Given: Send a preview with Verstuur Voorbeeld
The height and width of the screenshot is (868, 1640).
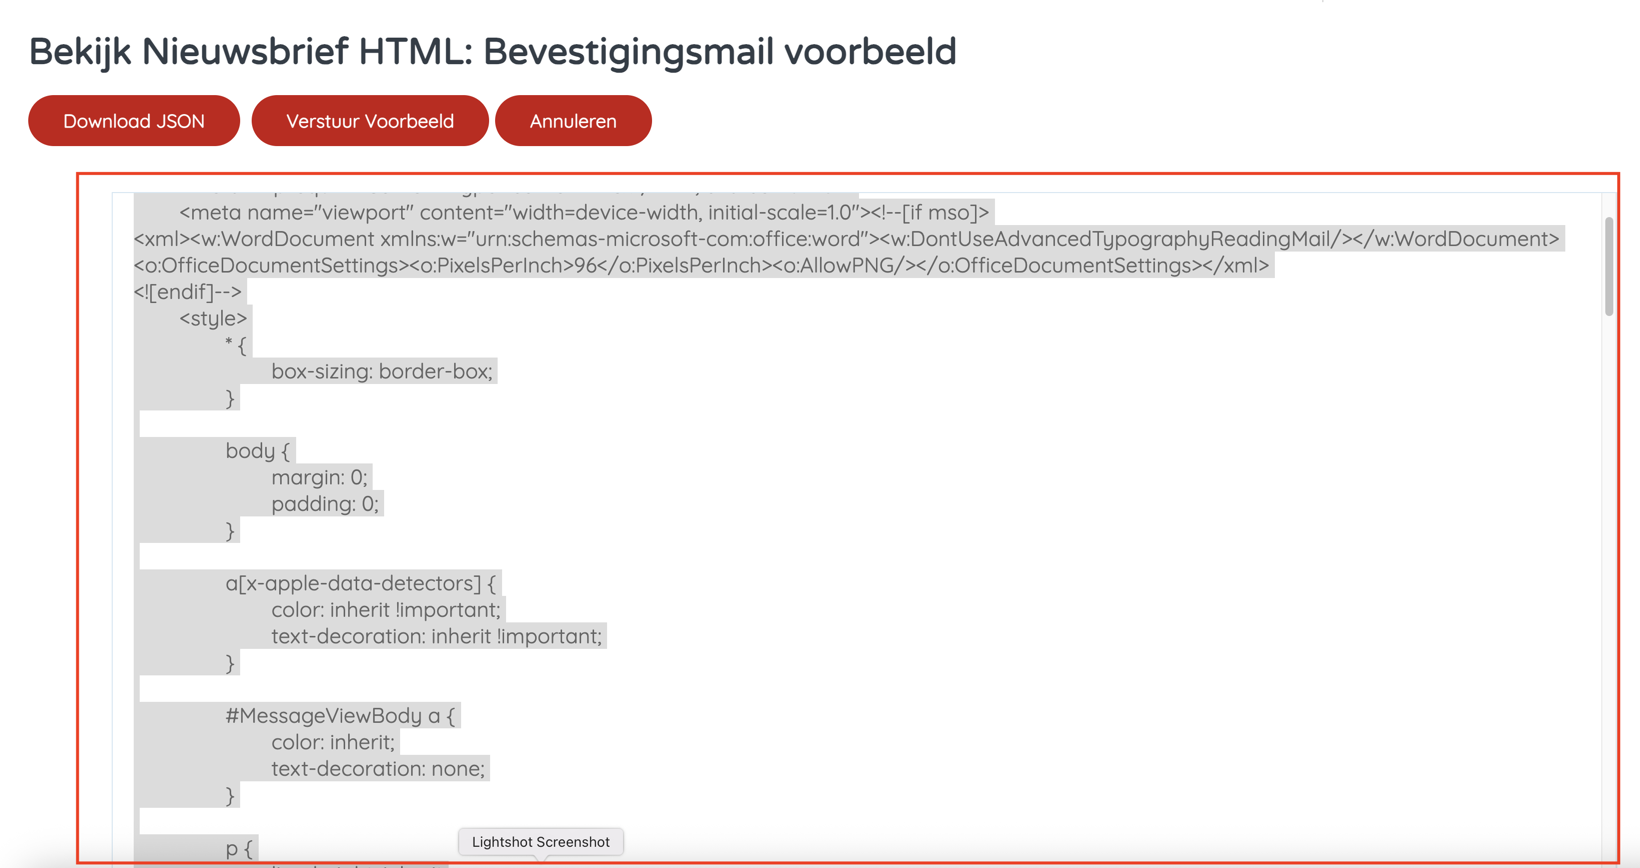Looking at the screenshot, I should 370,121.
